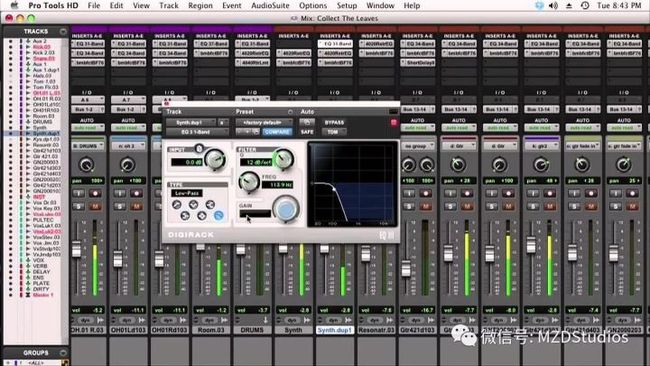Click the red target button in plugin header

(393, 122)
